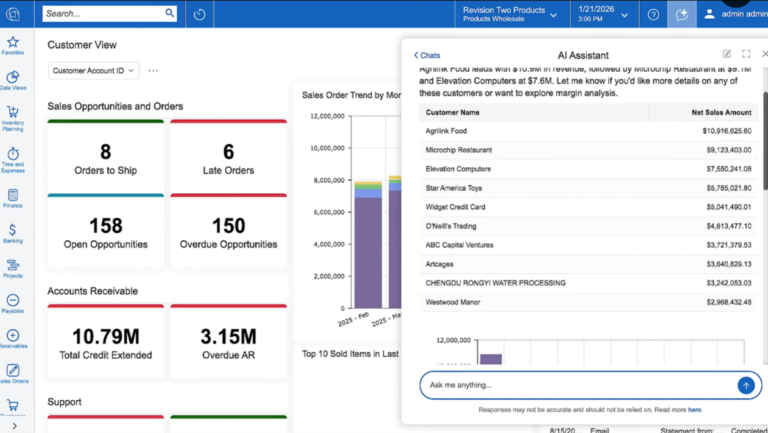768x433 pixels.
Task: Open the Customer Account ID dropdown
Action: [x=94, y=71]
